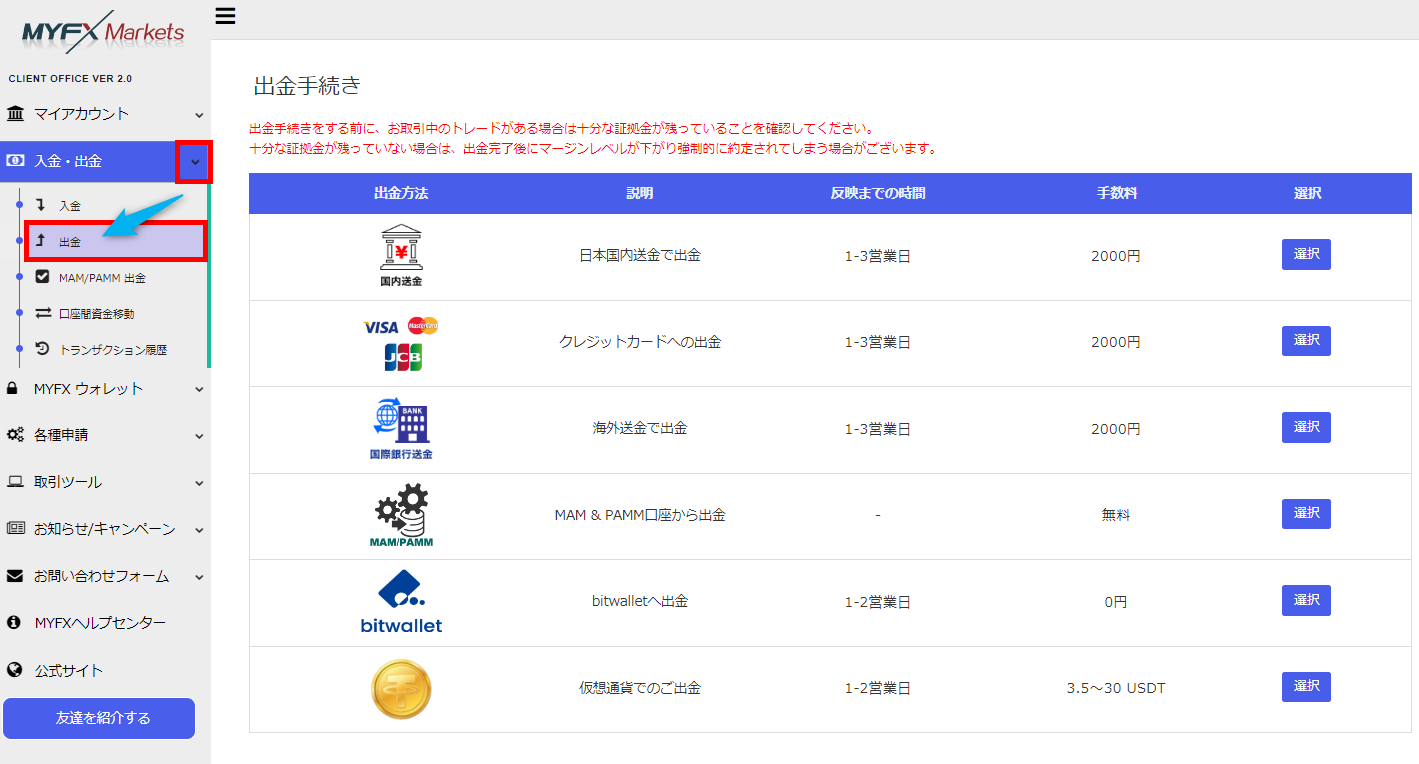
Task: Click the MAM/PAMM gears icon in table
Action: pos(401,516)
